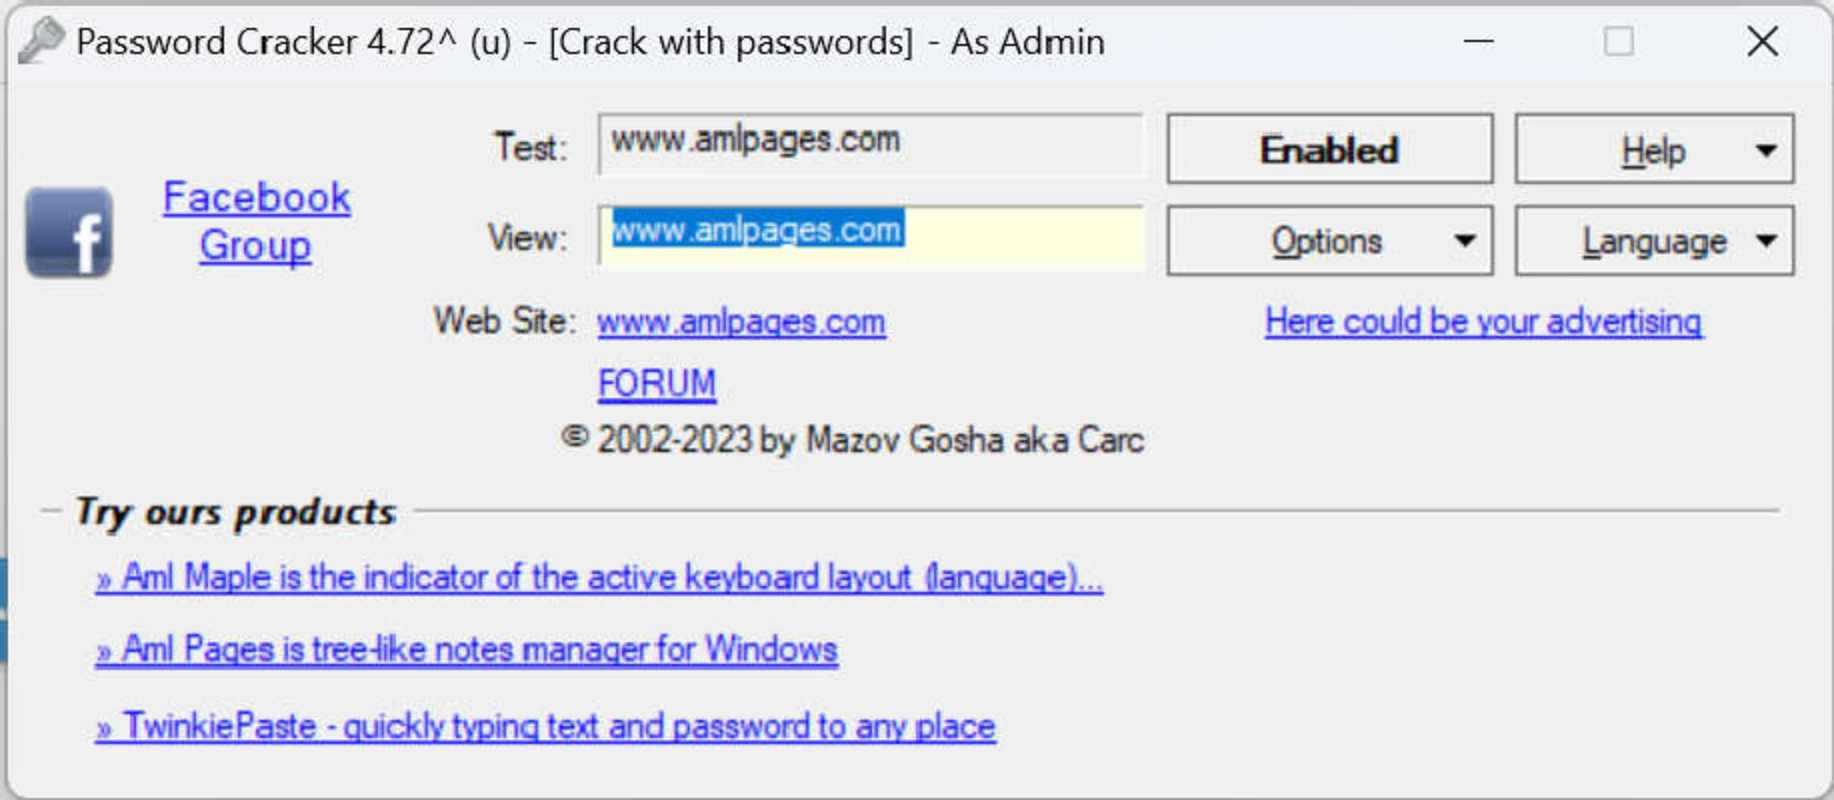Click the 'Here could be your advertising' link
Viewport: 1834px width, 800px height.
click(x=1484, y=321)
